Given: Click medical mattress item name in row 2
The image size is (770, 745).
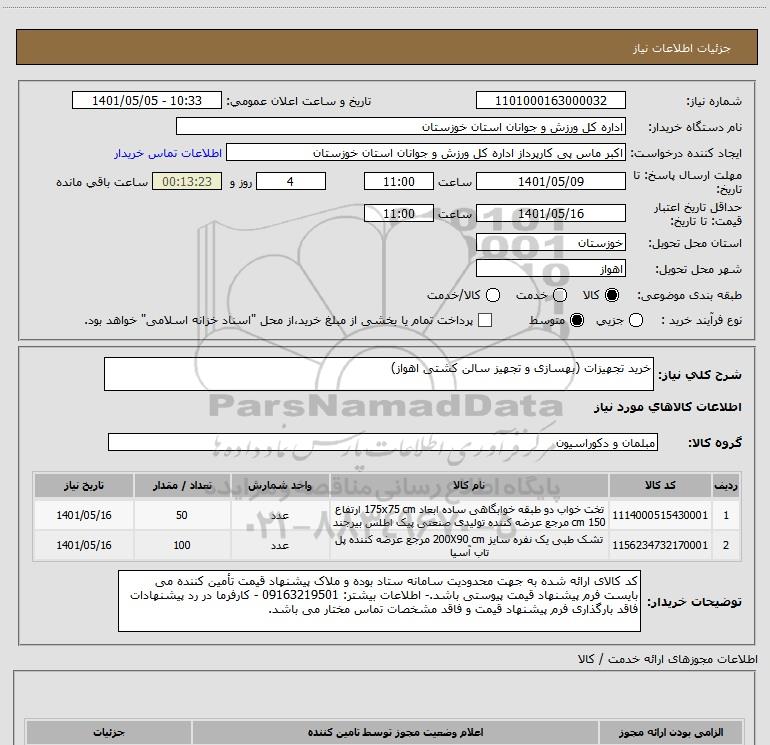Looking at the screenshot, I should 469,546.
